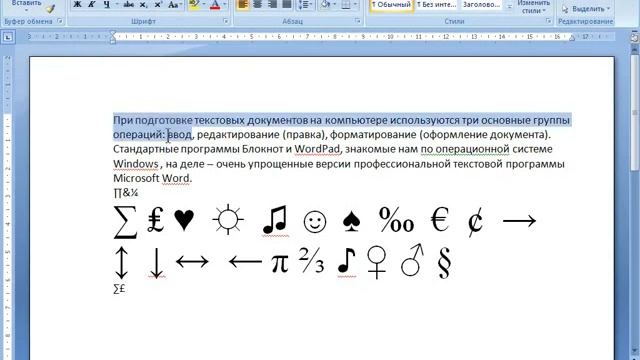Click the spade ♠ symbol
640x360 pixels.
pos(351,221)
